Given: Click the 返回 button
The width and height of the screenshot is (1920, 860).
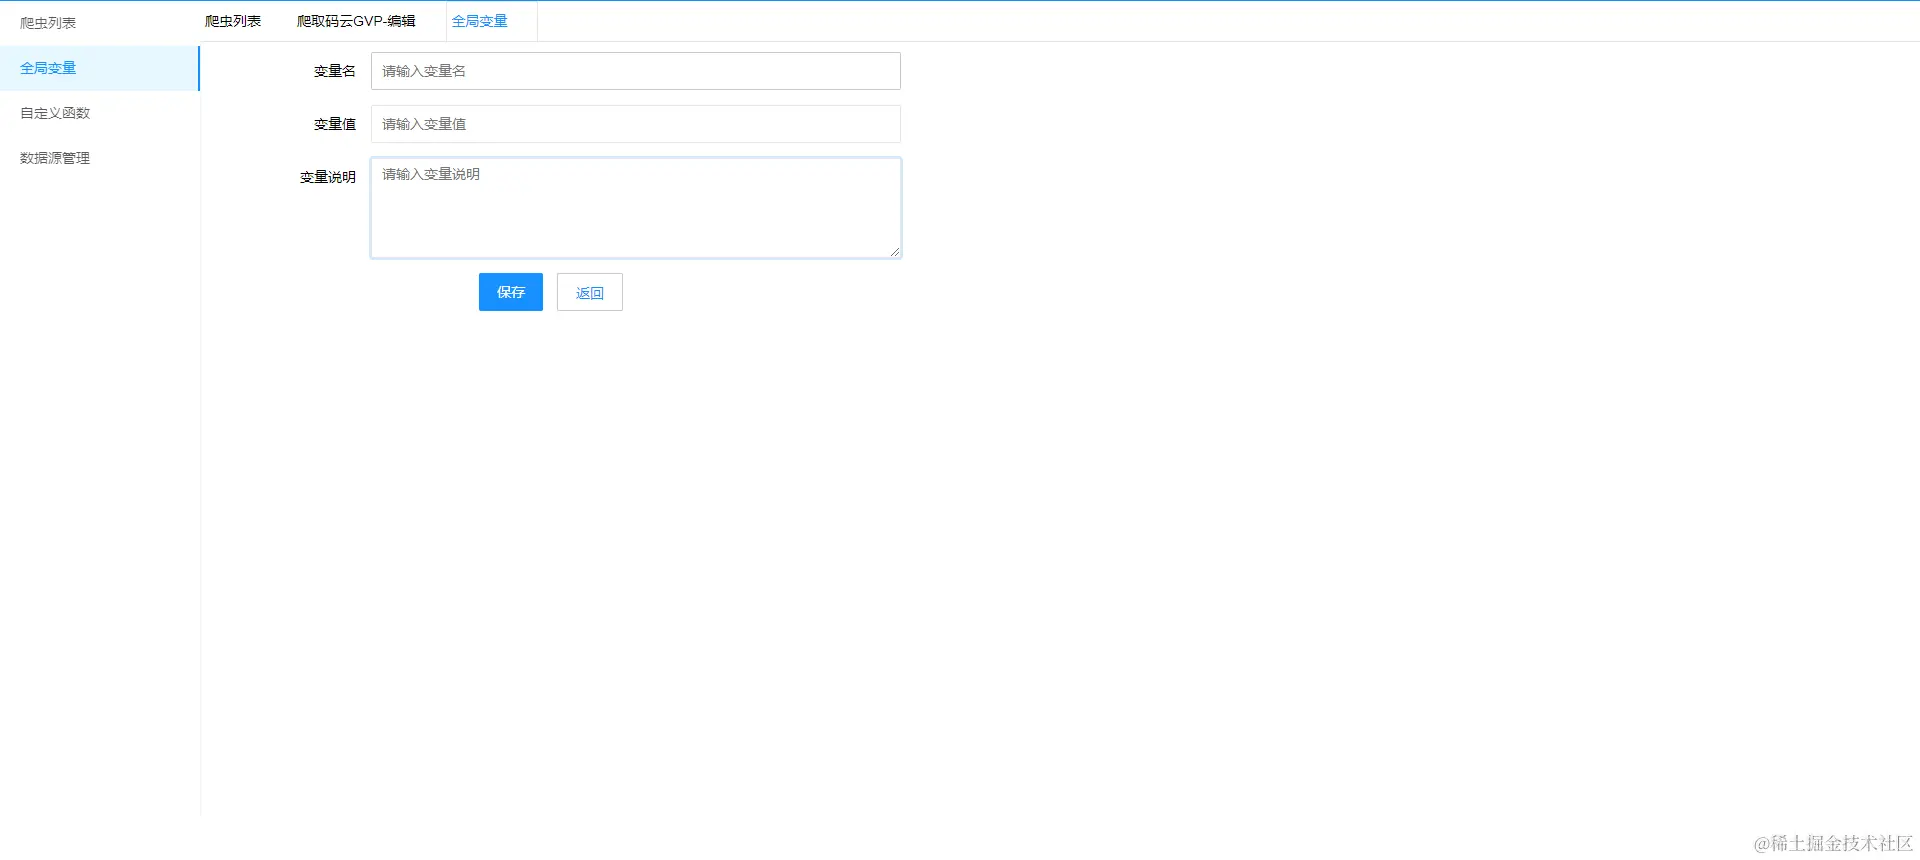Looking at the screenshot, I should click(x=590, y=292).
